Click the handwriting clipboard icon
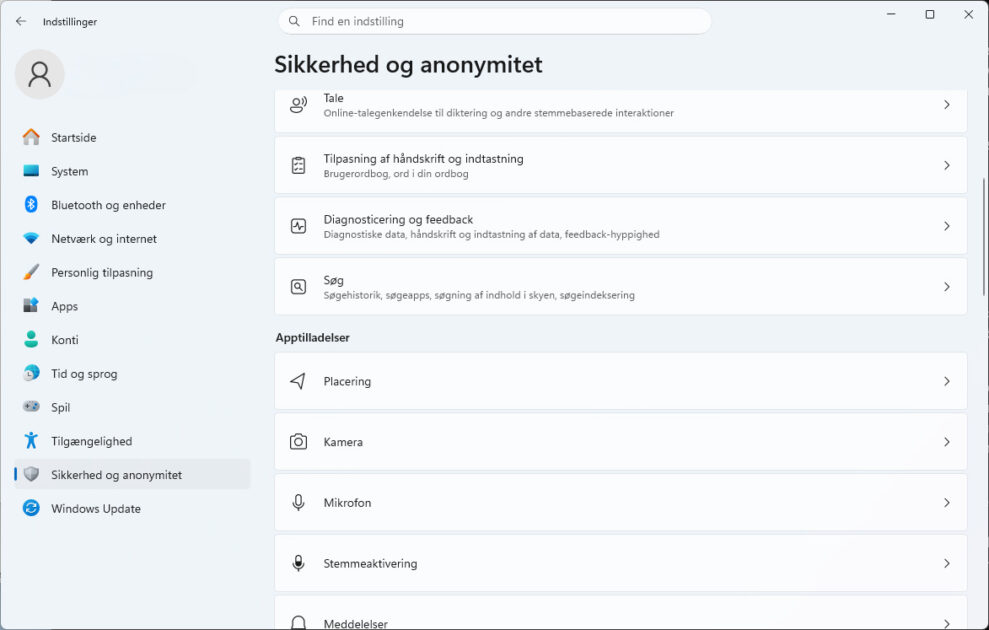This screenshot has height=630, width=989. tap(298, 165)
